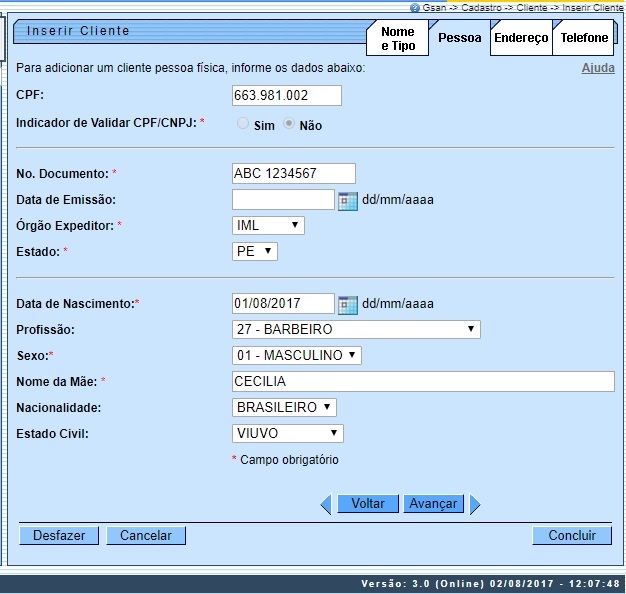Click the Concluir button
The width and height of the screenshot is (626, 594).
point(572,536)
